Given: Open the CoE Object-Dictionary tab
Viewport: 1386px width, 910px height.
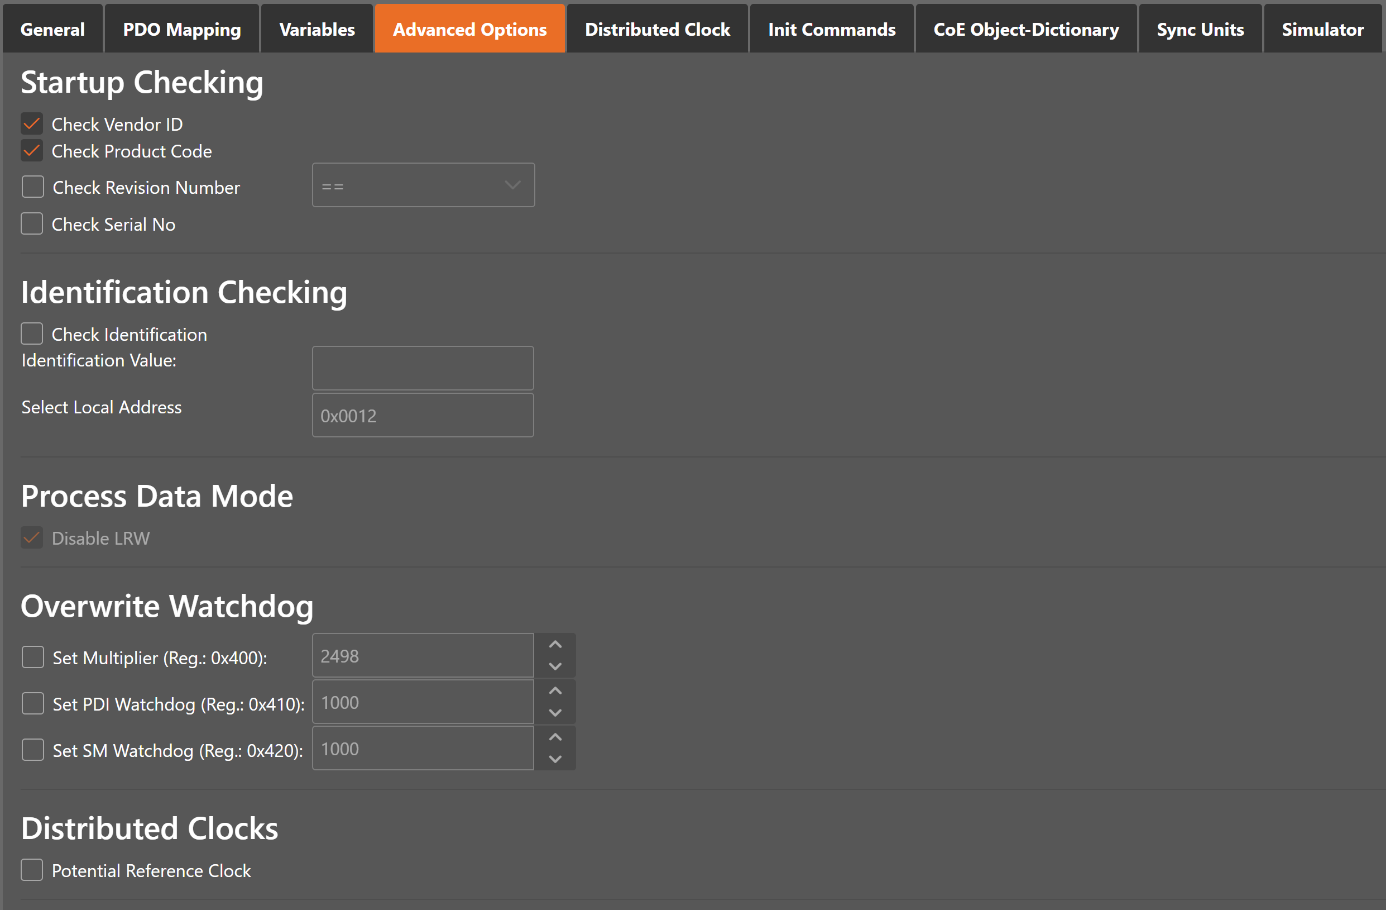Looking at the screenshot, I should [1025, 28].
